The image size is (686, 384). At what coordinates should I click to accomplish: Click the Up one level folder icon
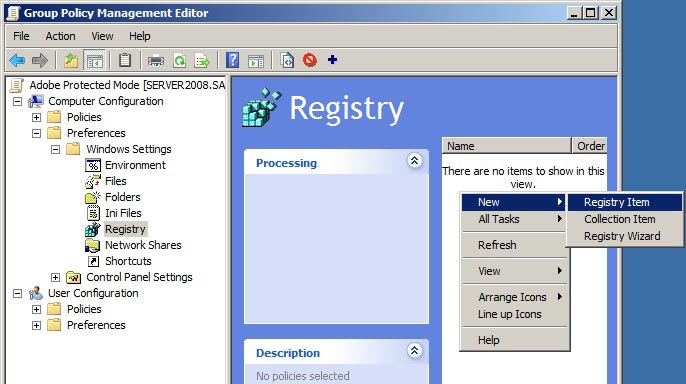(x=71, y=60)
